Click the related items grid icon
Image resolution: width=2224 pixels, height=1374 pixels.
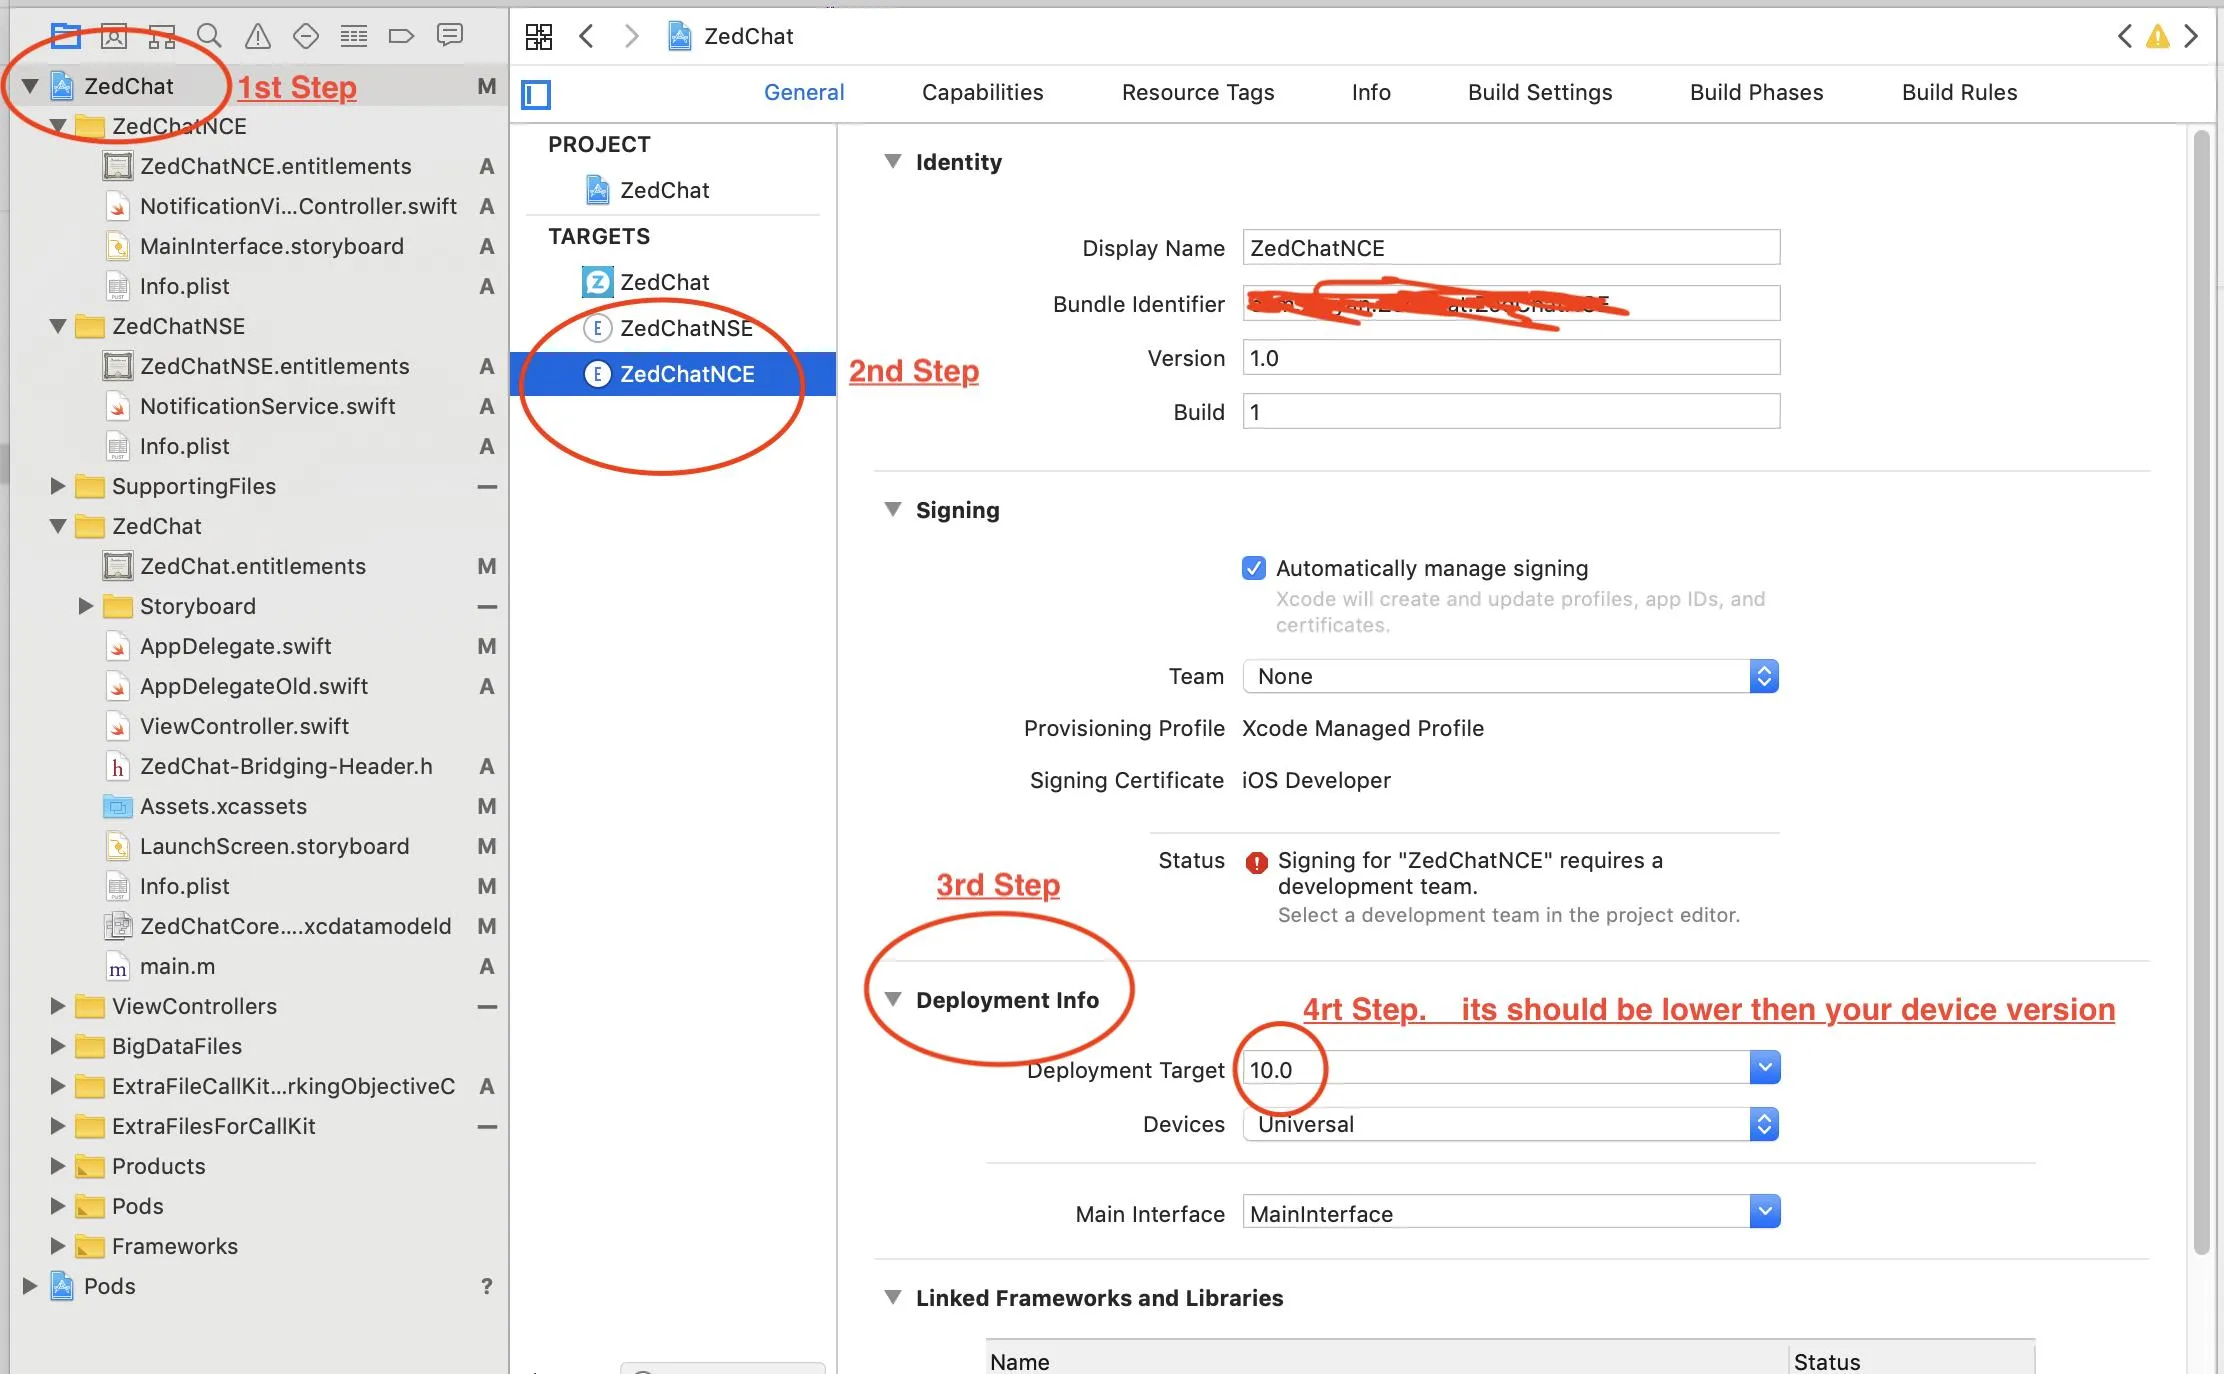click(x=539, y=37)
